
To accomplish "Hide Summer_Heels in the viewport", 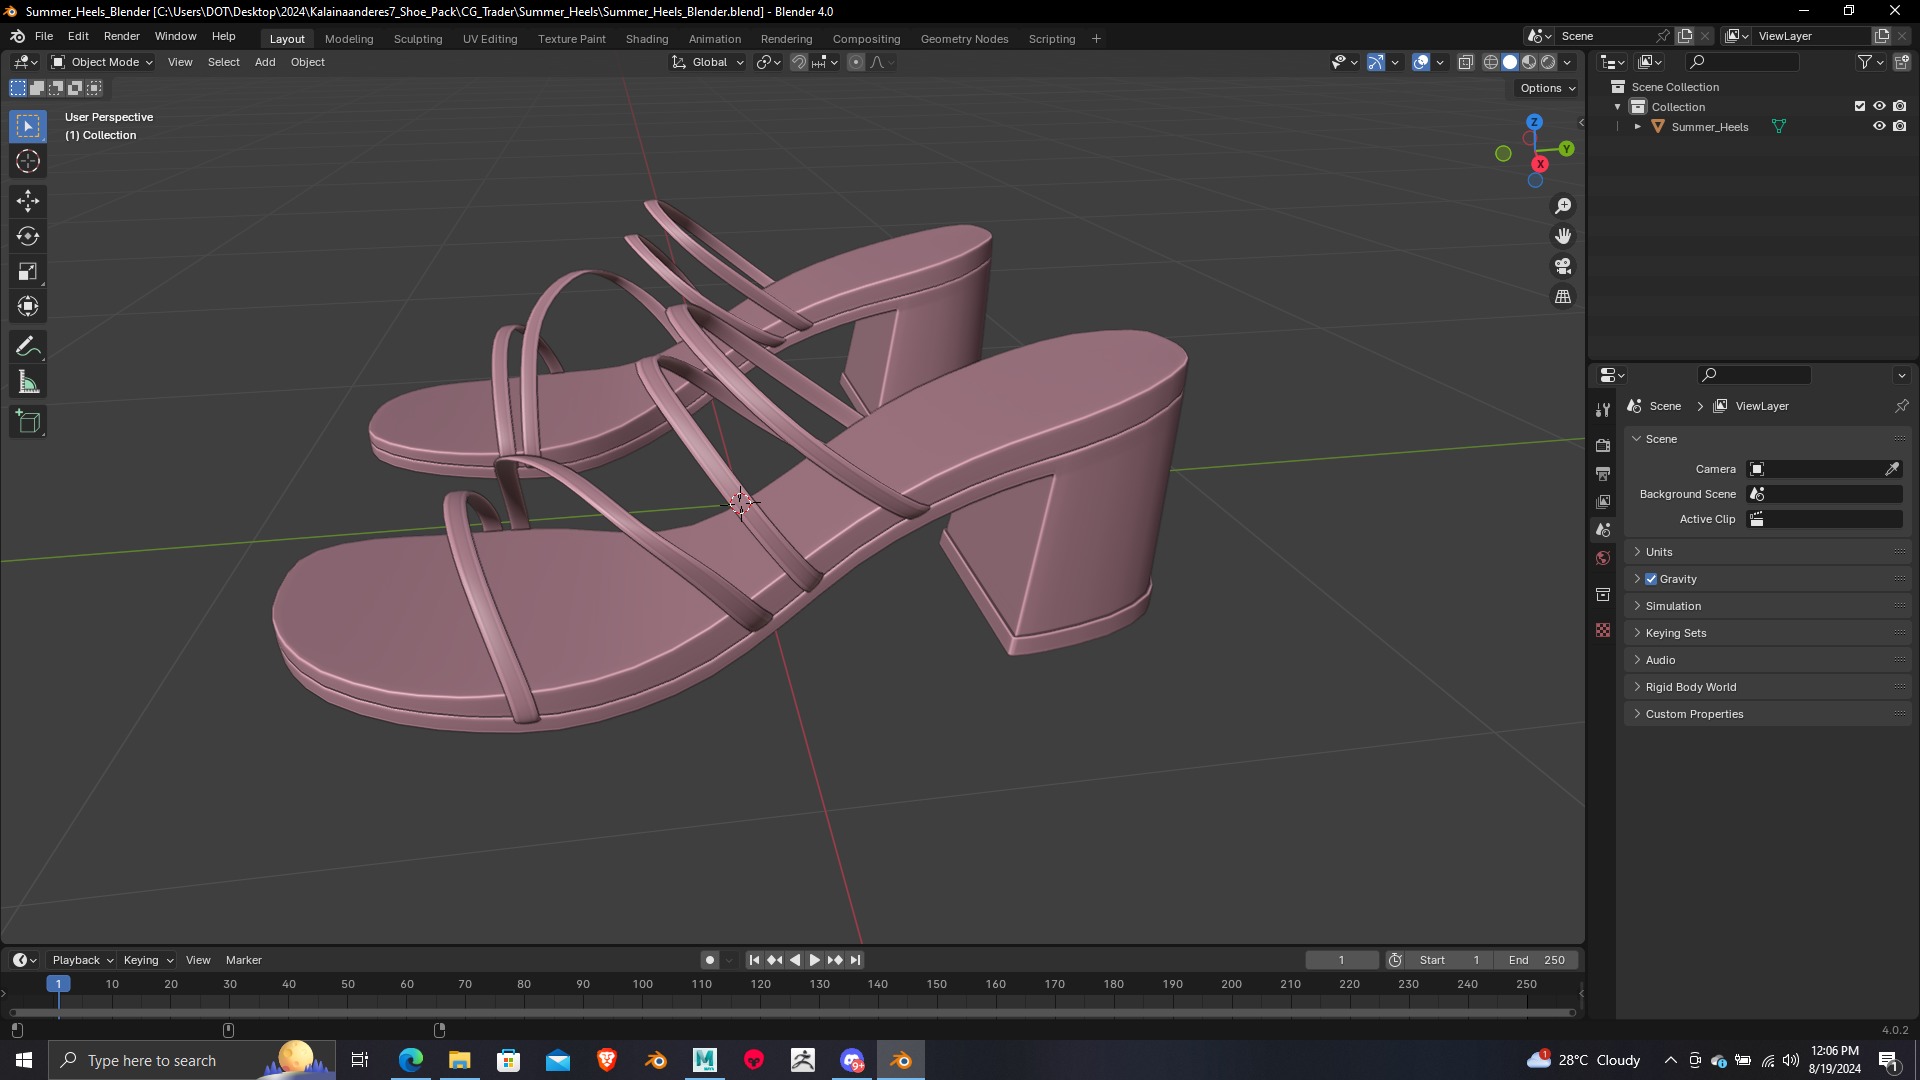I will point(1879,126).
